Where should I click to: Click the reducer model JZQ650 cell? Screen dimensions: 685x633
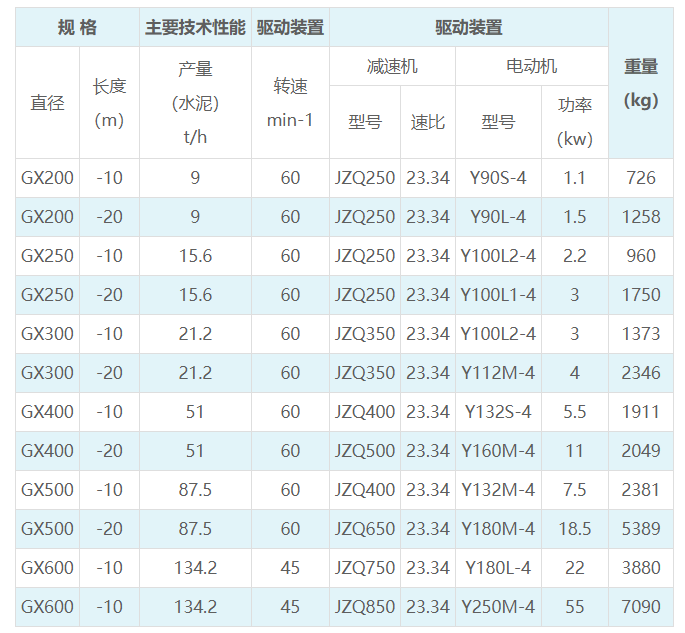click(x=365, y=529)
